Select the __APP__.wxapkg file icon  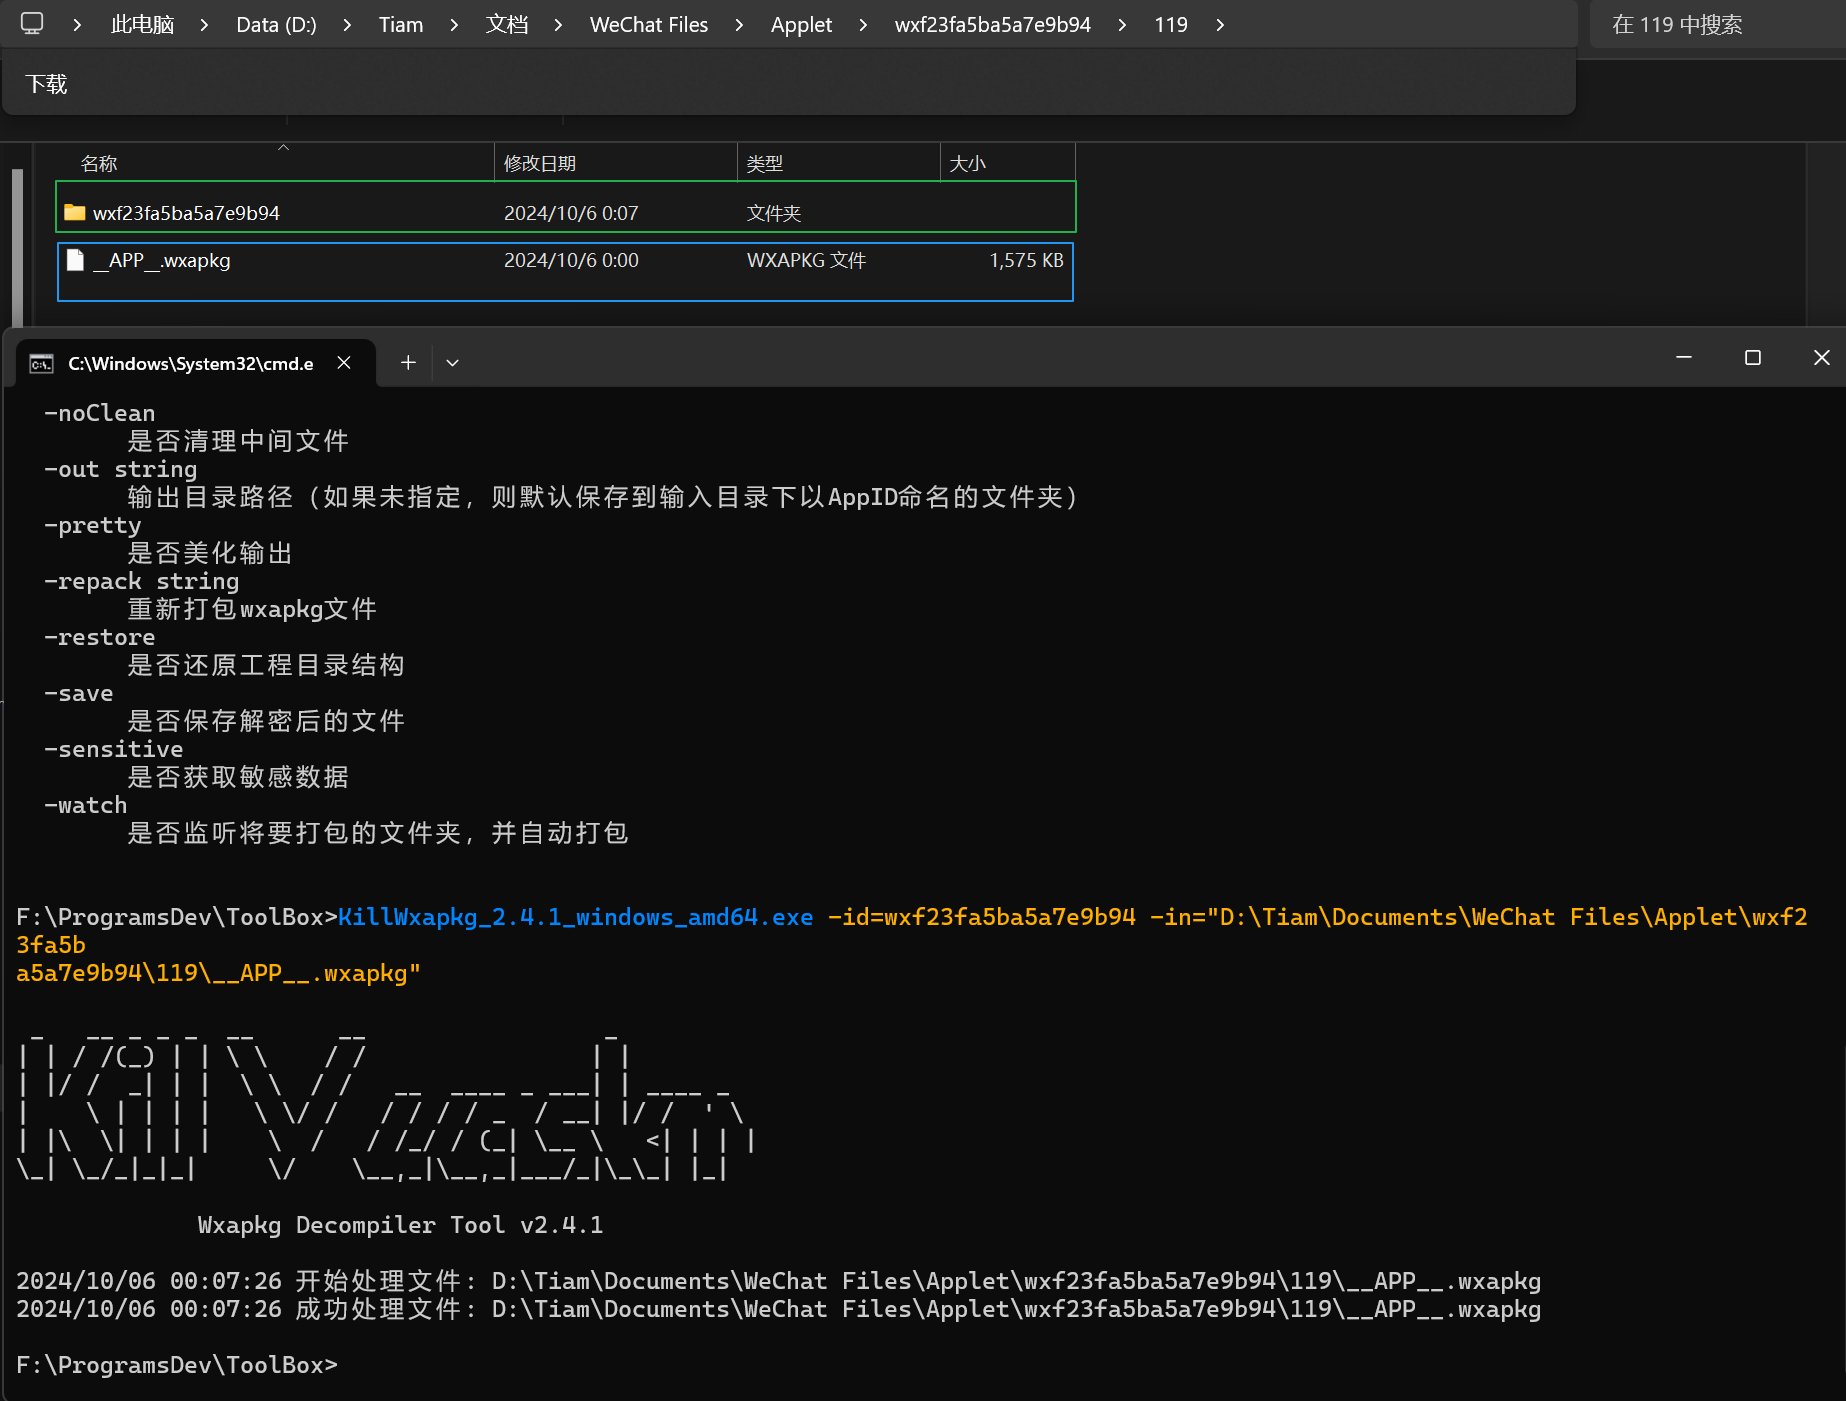click(x=75, y=260)
